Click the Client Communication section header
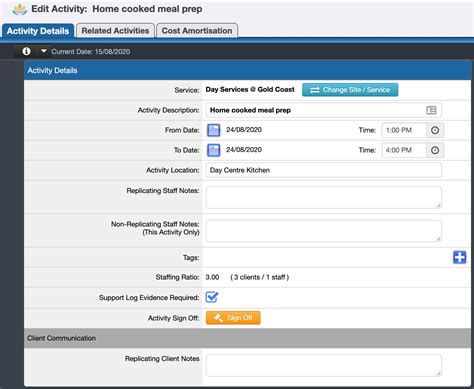The width and height of the screenshot is (474, 389). (247, 338)
